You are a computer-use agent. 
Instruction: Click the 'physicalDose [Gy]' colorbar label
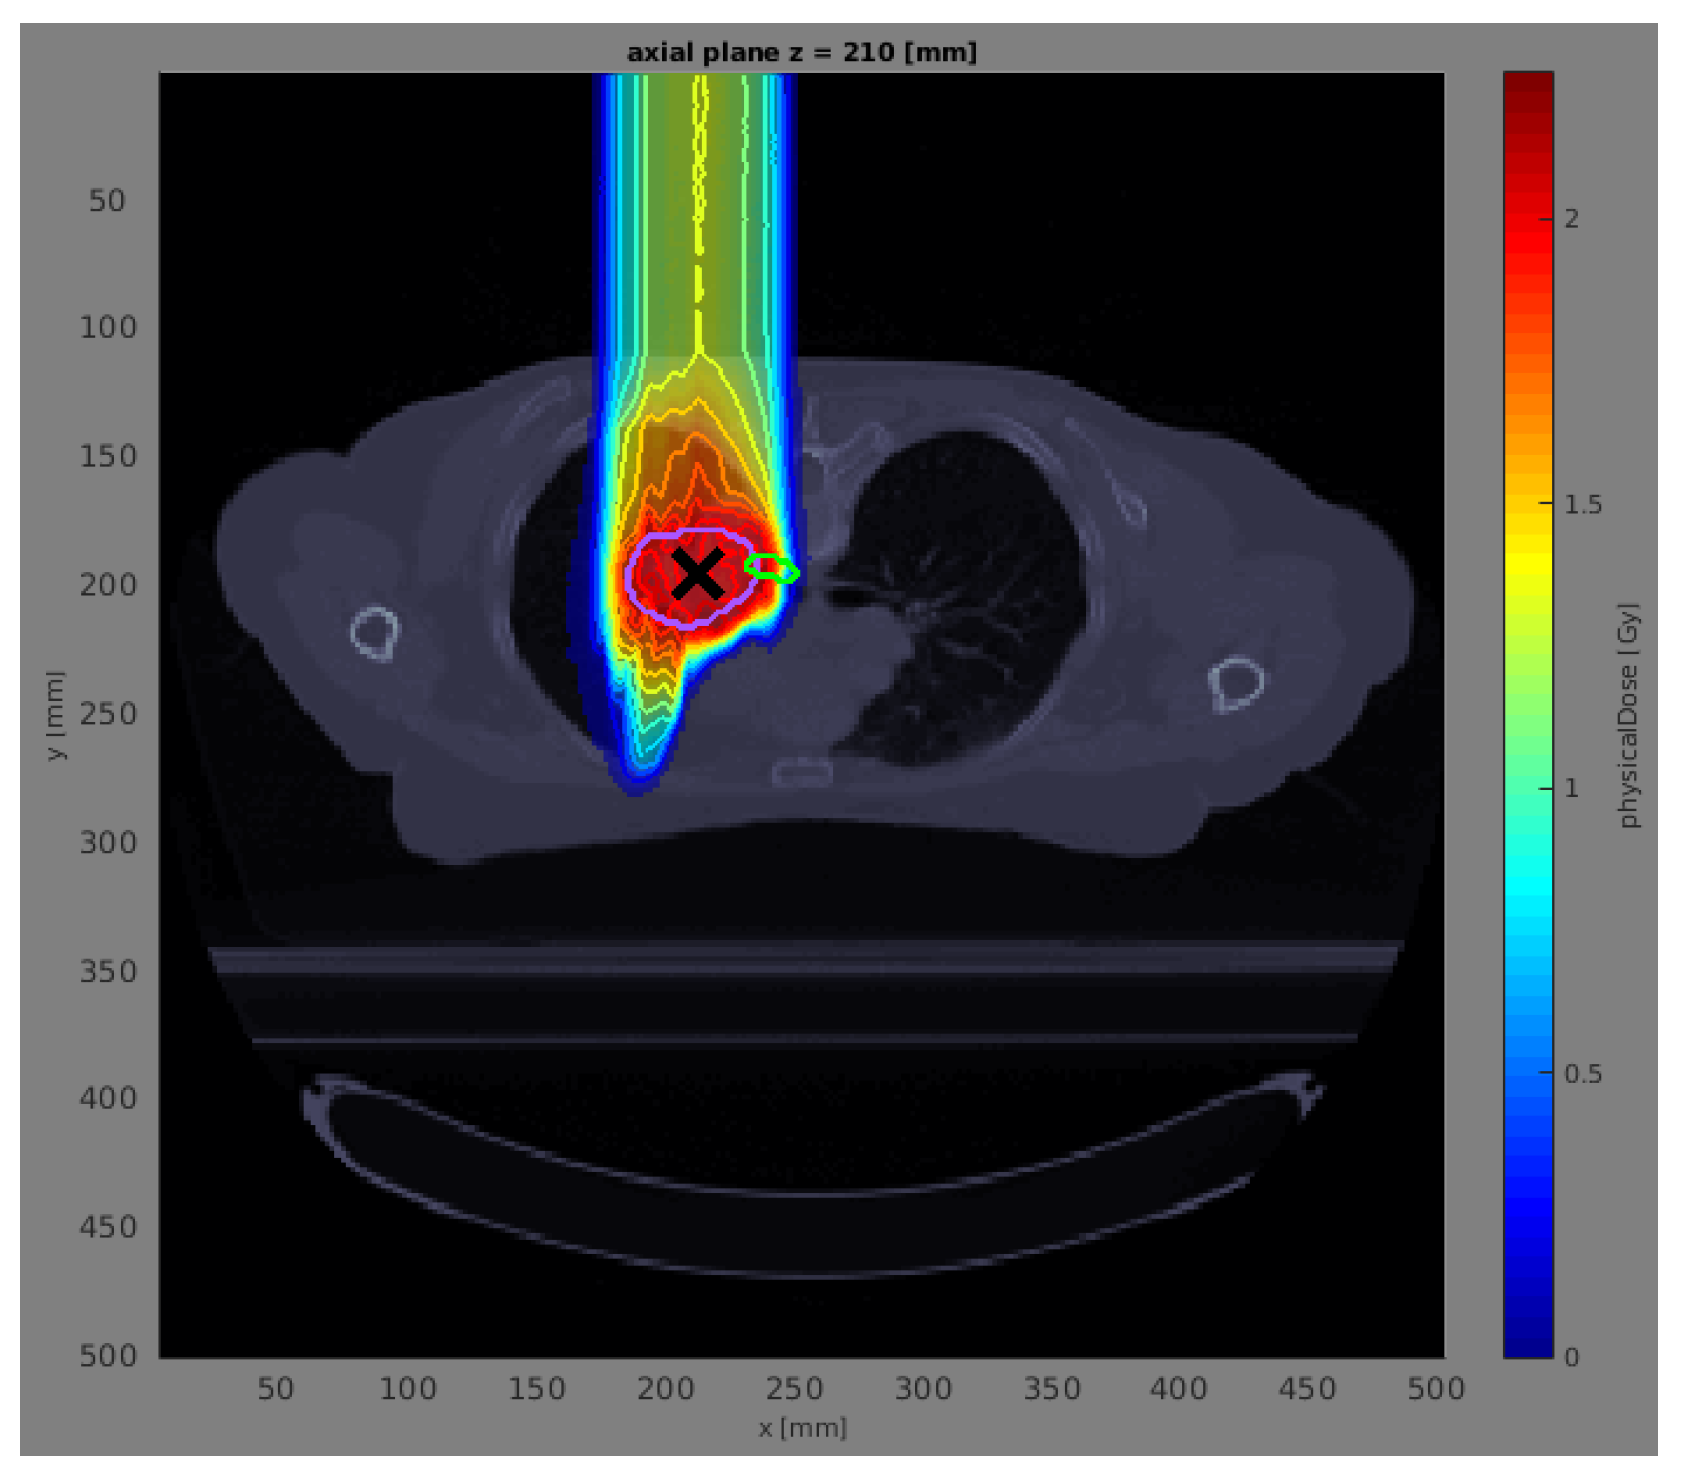tap(1629, 714)
